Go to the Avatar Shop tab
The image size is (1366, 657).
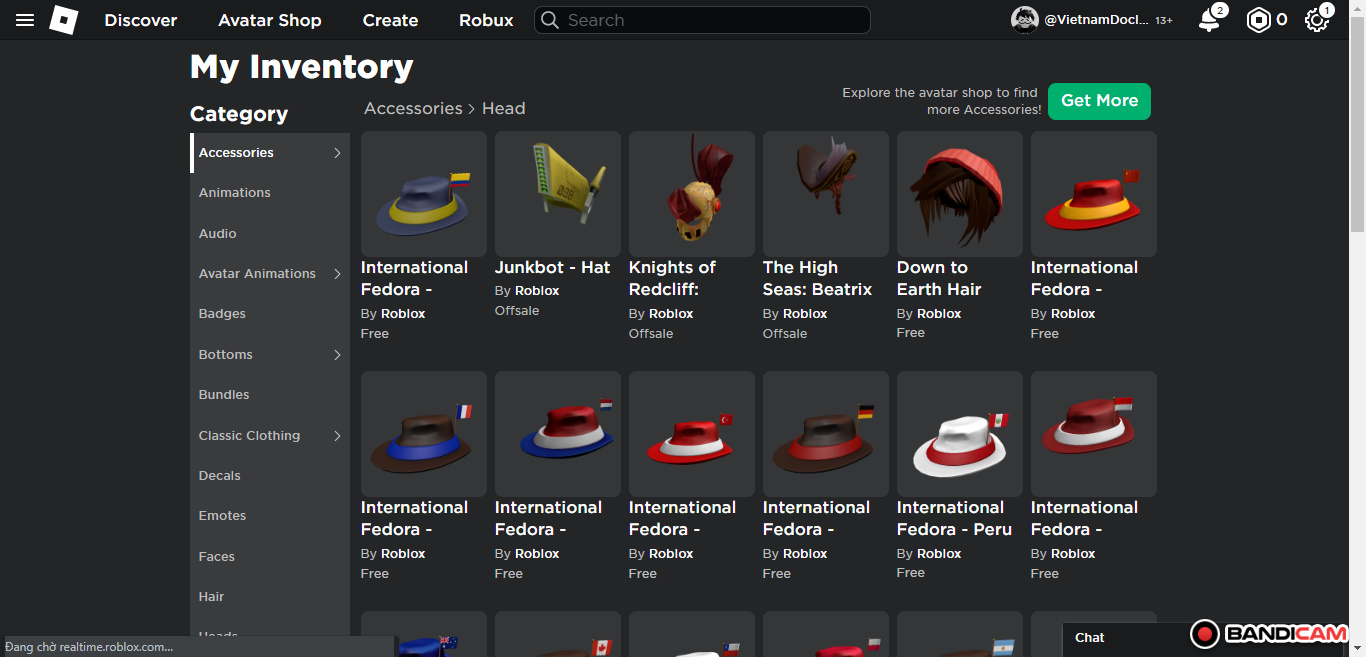coord(270,20)
